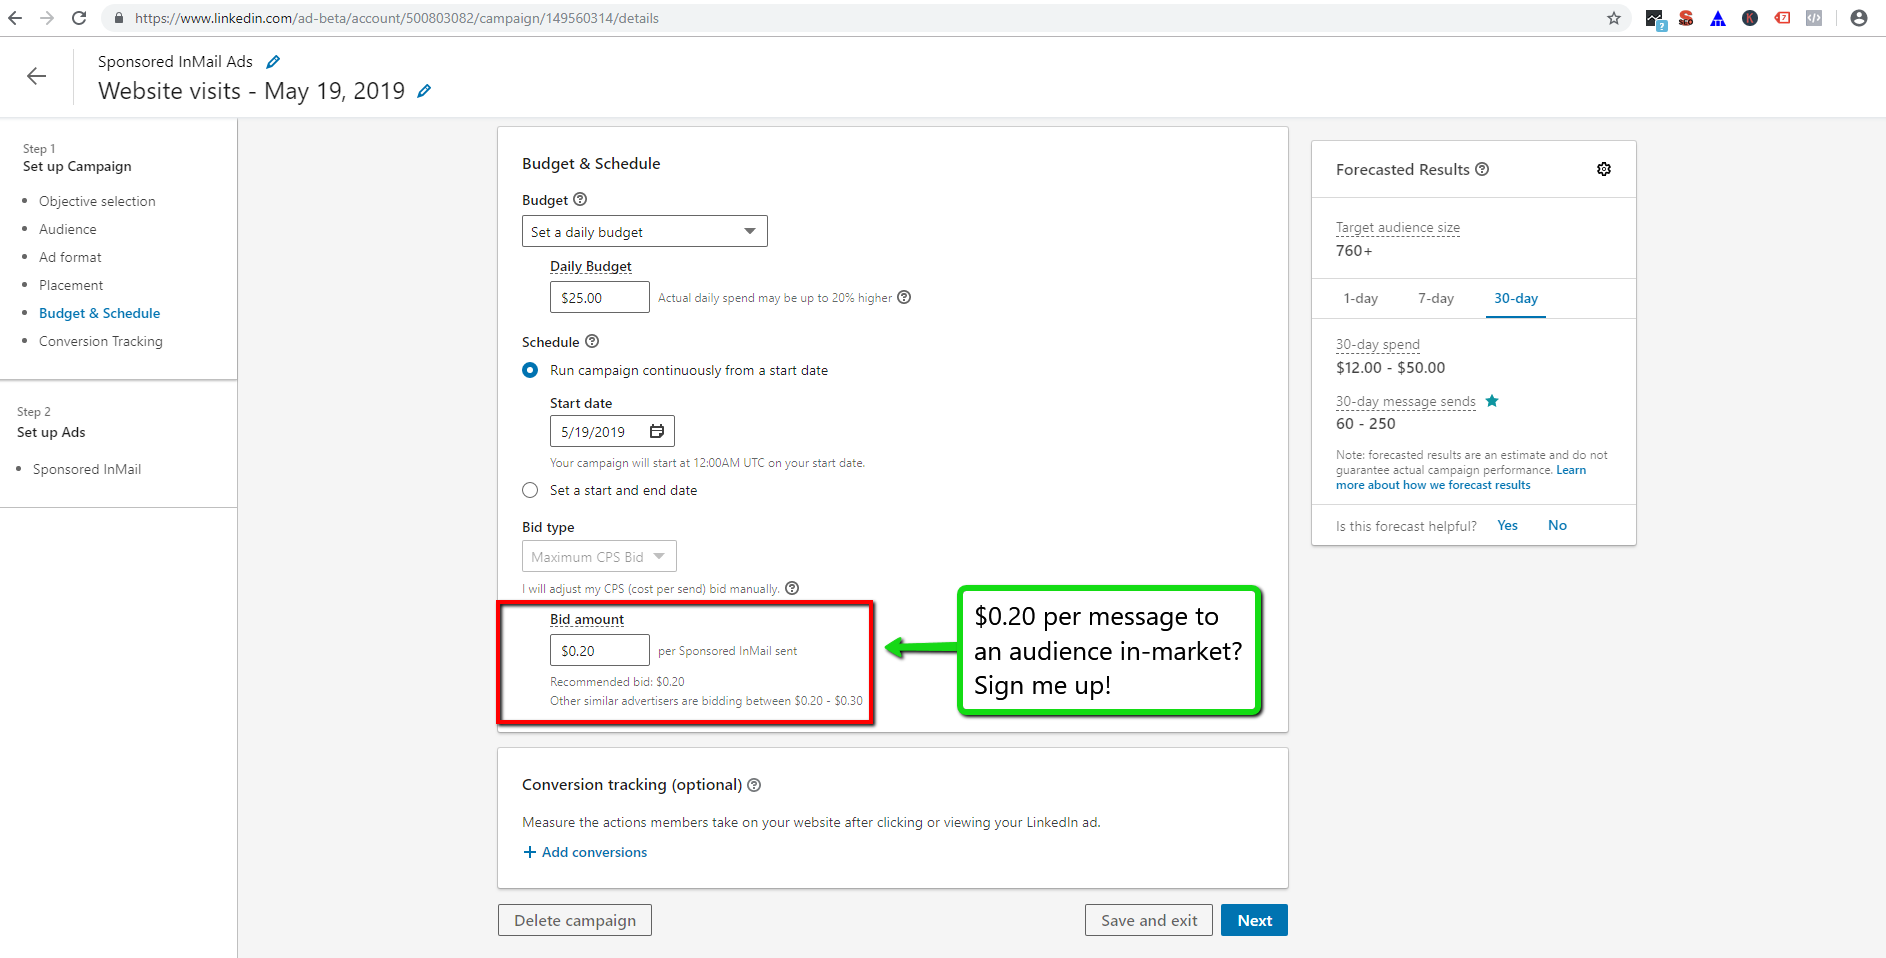
Task: Select the Audience step in the left sidebar
Action: [67, 228]
